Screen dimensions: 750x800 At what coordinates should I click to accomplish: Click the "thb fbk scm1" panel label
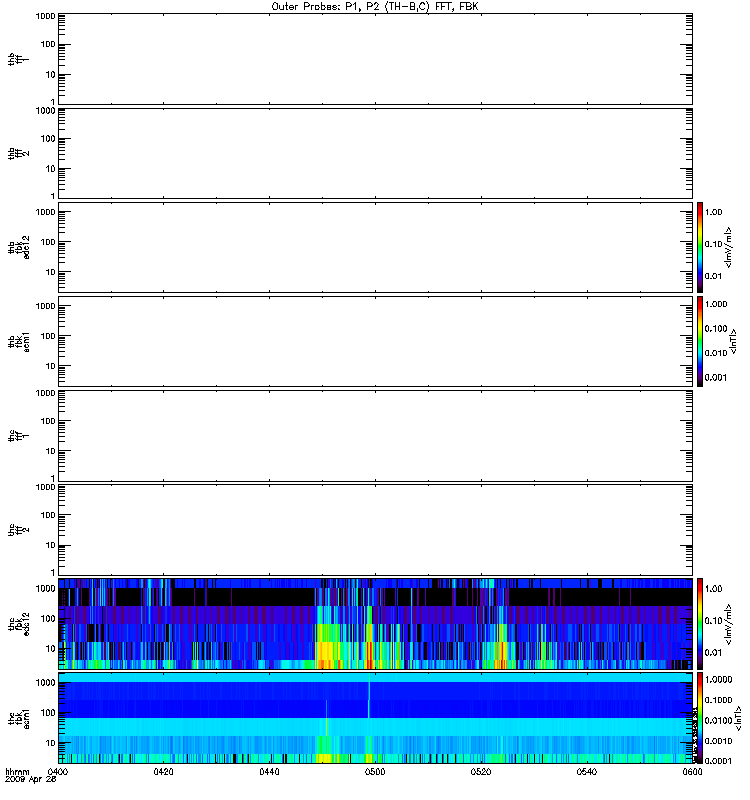click(x=18, y=342)
